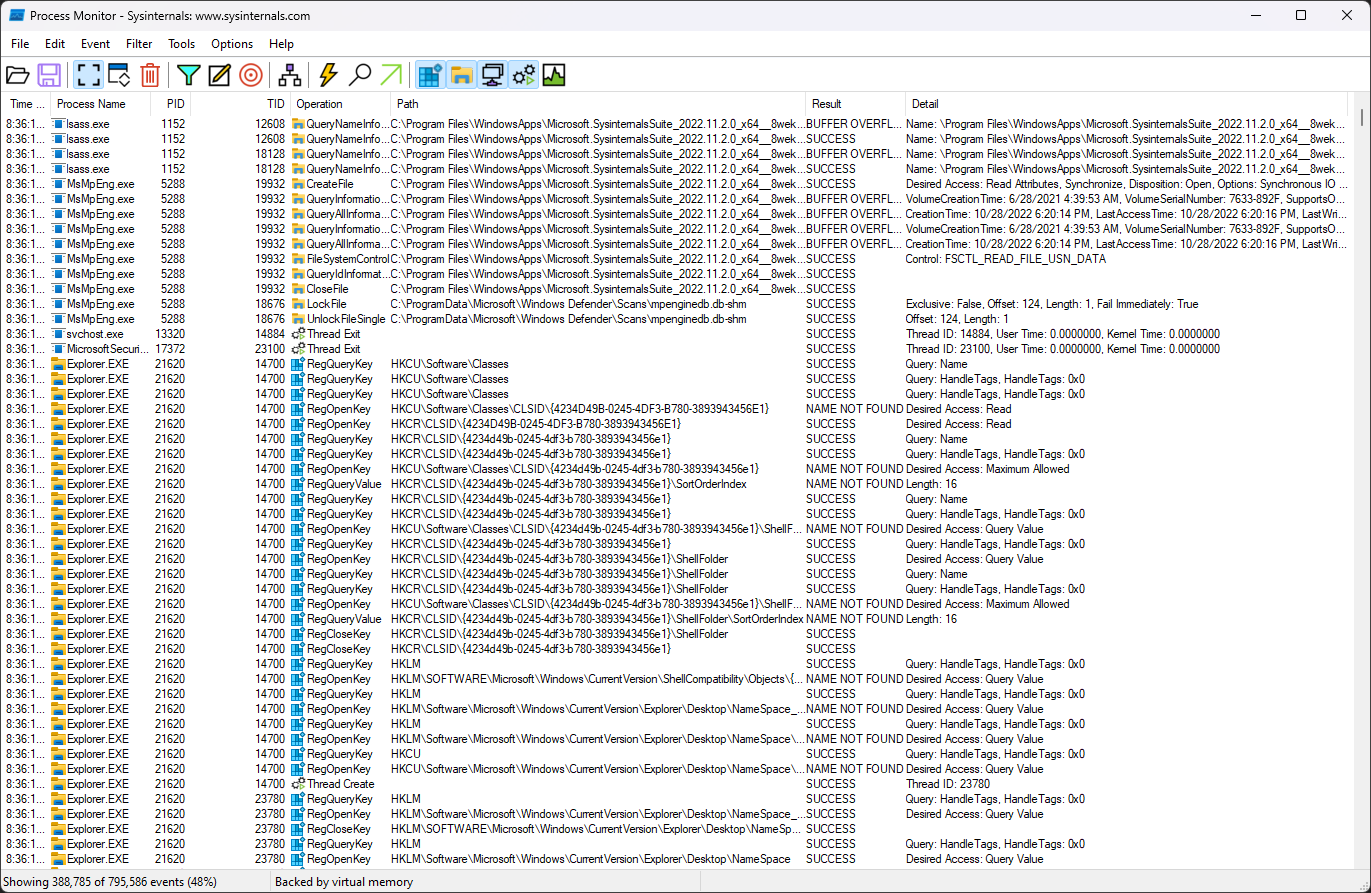1371x893 pixels.
Task: Click the yellow lightning bolt event icon
Action: [328, 75]
